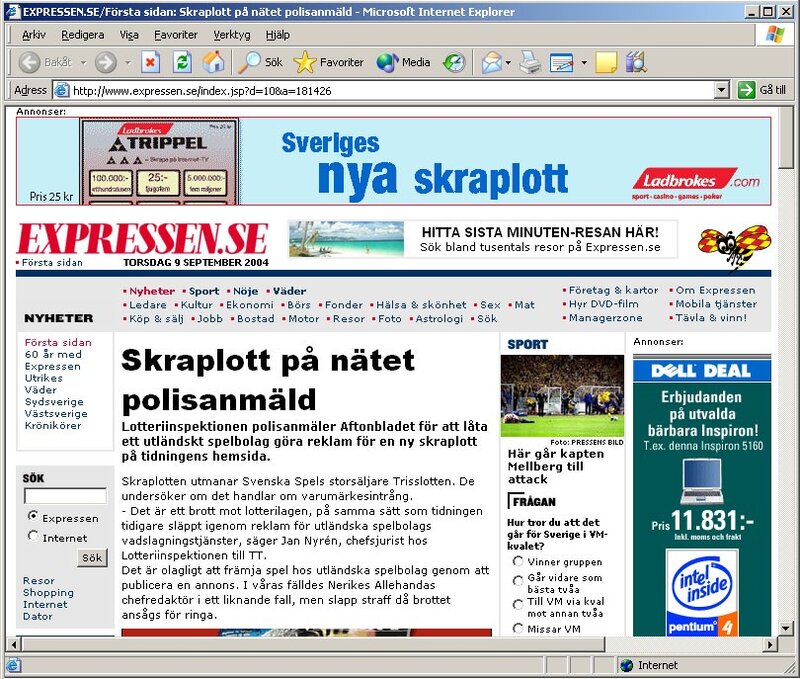The image size is (800, 679).
Task: Select the Expressen search radio button
Action: pyautogui.click(x=33, y=516)
